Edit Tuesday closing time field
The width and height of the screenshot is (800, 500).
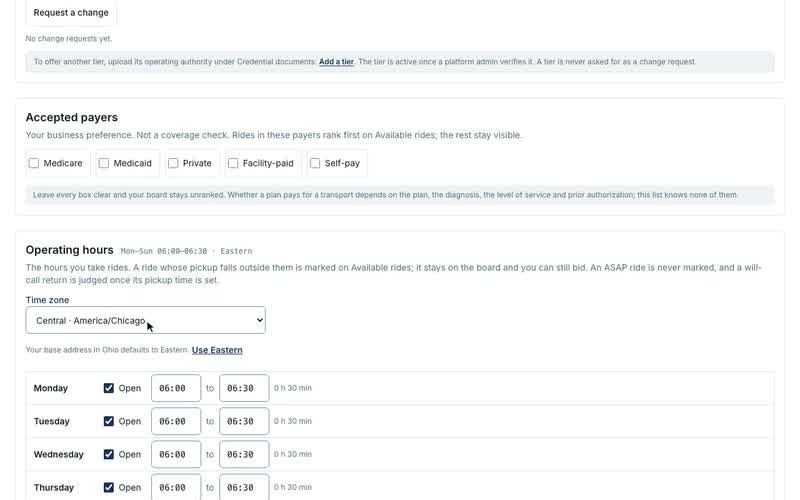pos(244,421)
